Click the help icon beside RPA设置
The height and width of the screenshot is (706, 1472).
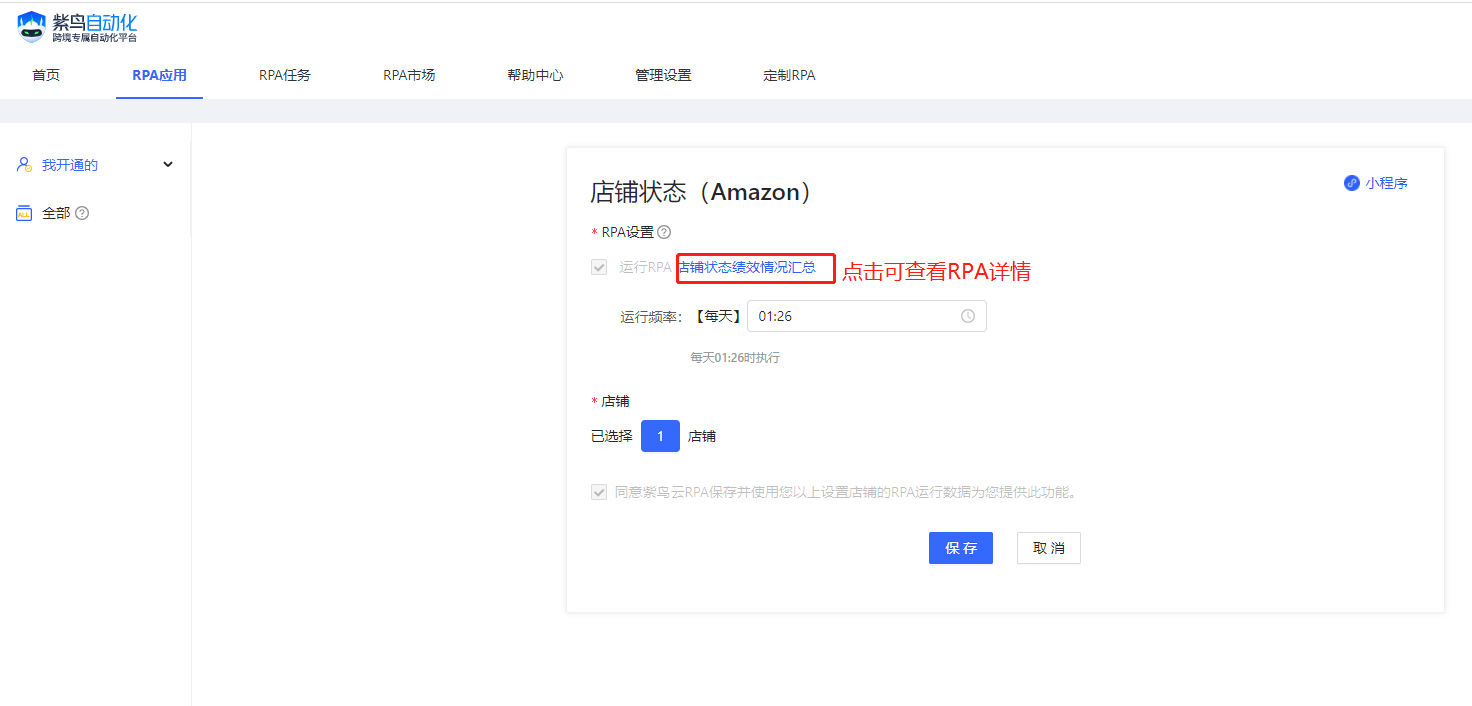click(664, 232)
